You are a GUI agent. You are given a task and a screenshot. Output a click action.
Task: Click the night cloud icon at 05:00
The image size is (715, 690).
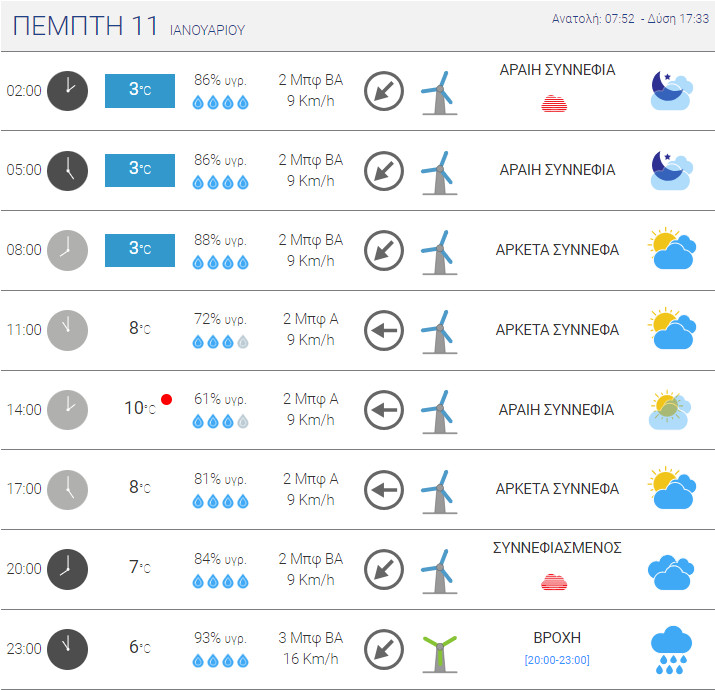(672, 170)
